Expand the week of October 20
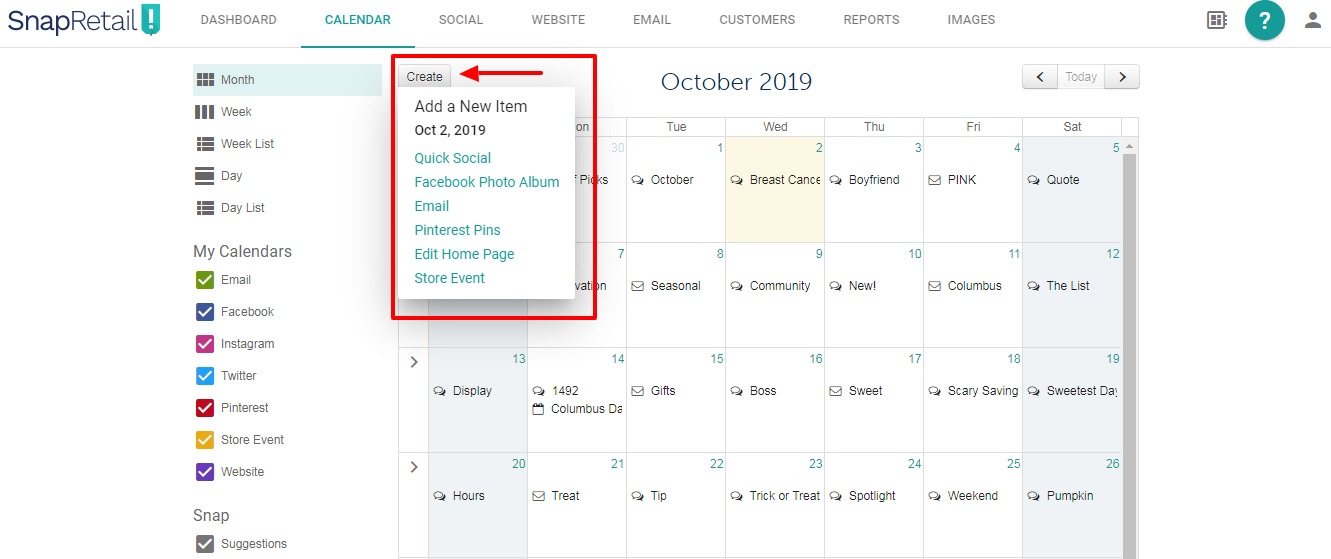This screenshot has width=1331, height=559. click(414, 467)
